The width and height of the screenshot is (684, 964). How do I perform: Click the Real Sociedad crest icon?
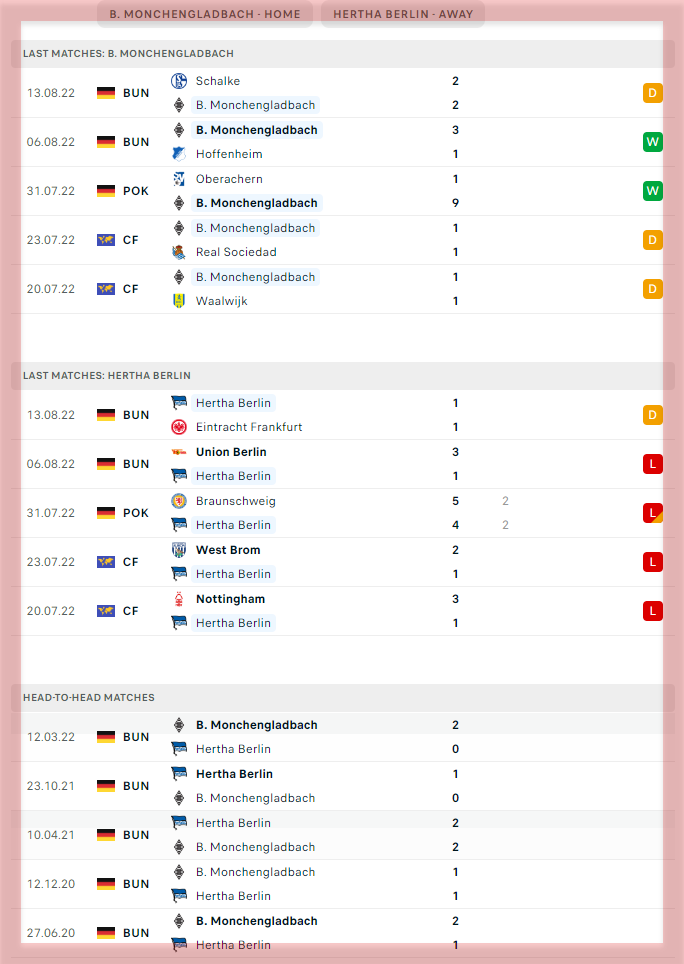(179, 252)
